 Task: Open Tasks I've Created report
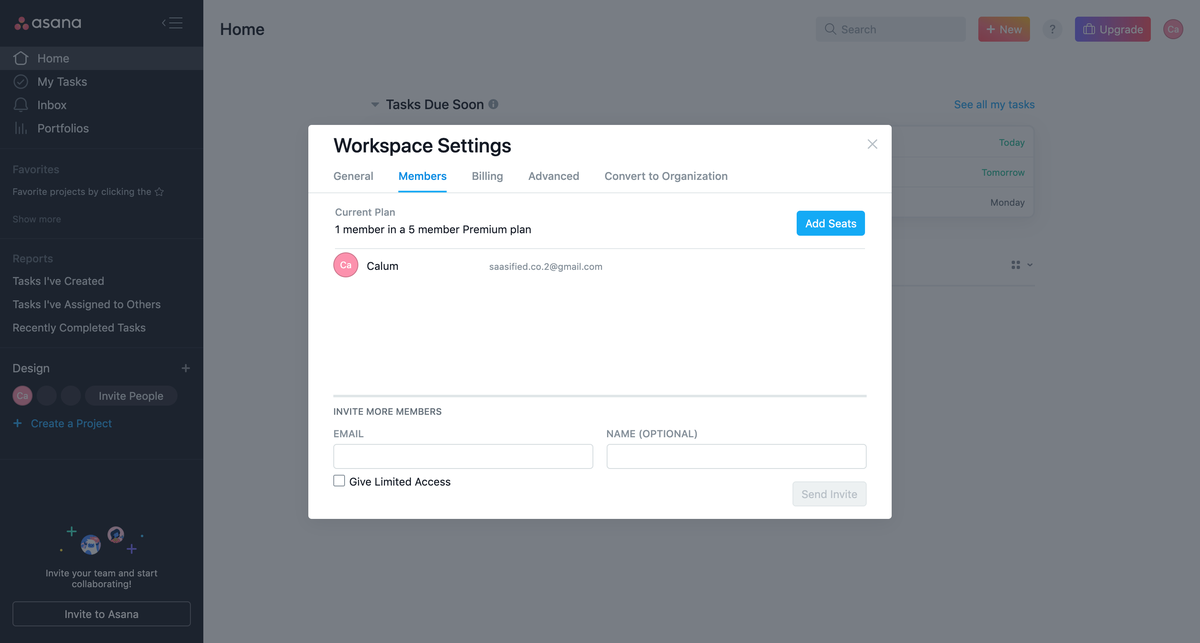[58, 281]
